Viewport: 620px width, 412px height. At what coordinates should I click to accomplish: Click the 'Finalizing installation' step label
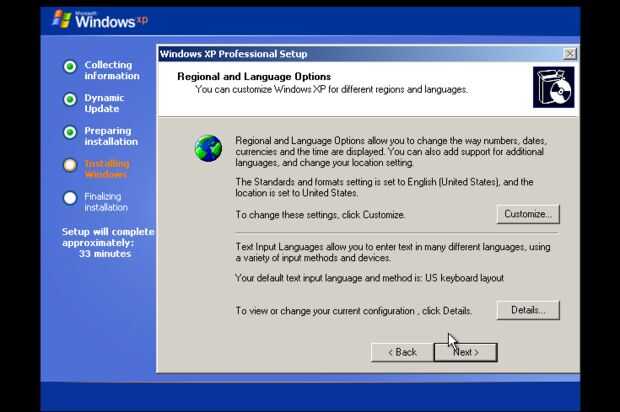point(106,202)
